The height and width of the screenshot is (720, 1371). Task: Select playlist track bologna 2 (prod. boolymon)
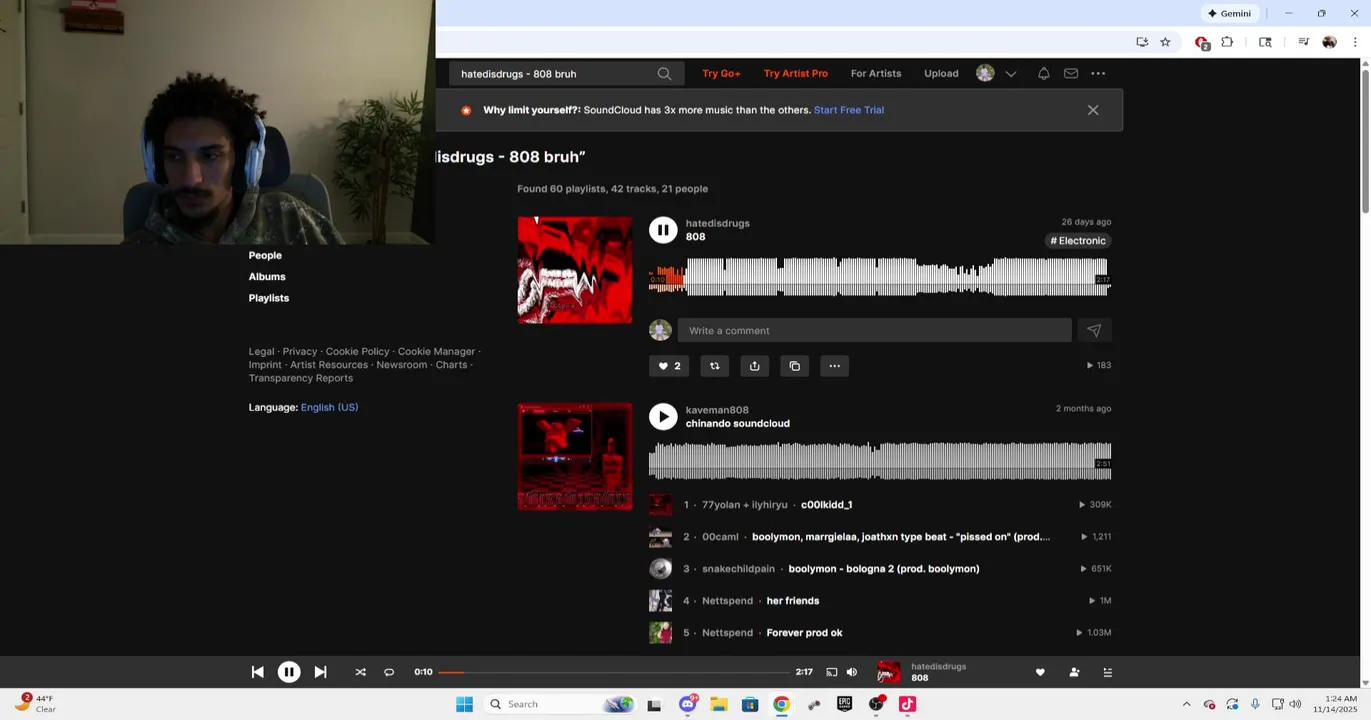884,569
